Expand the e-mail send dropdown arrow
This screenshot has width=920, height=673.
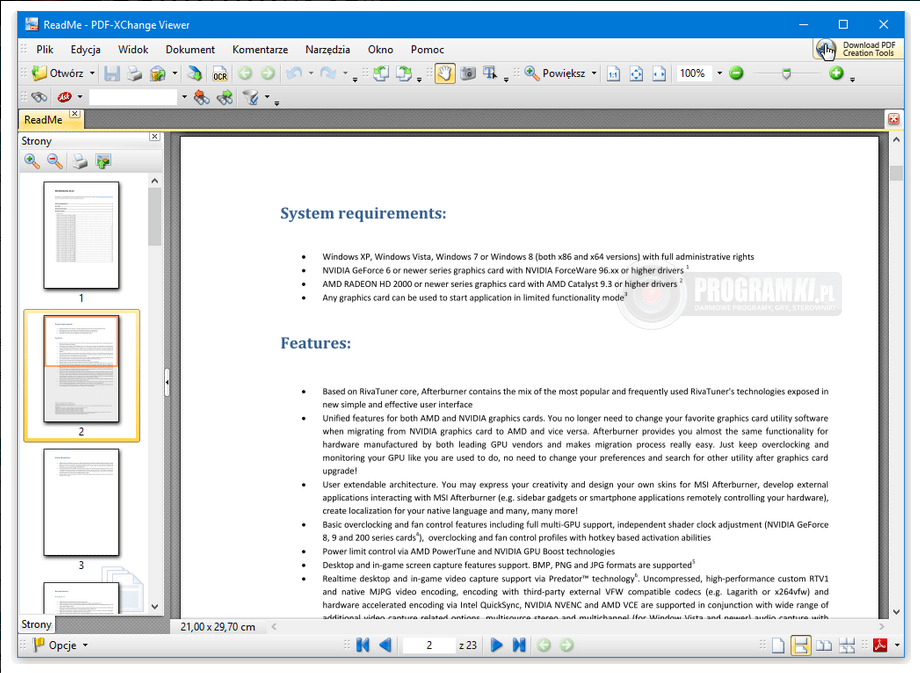(x=175, y=73)
